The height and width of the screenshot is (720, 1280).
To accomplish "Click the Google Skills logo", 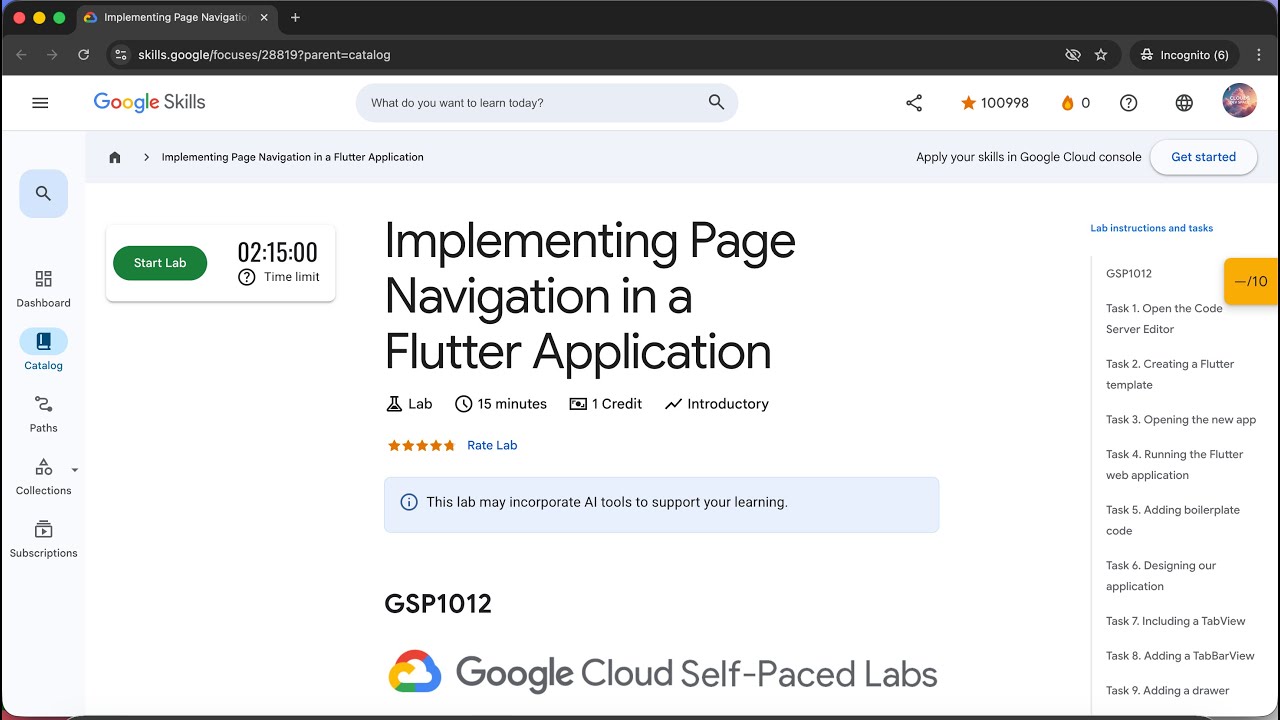I will coord(149,102).
